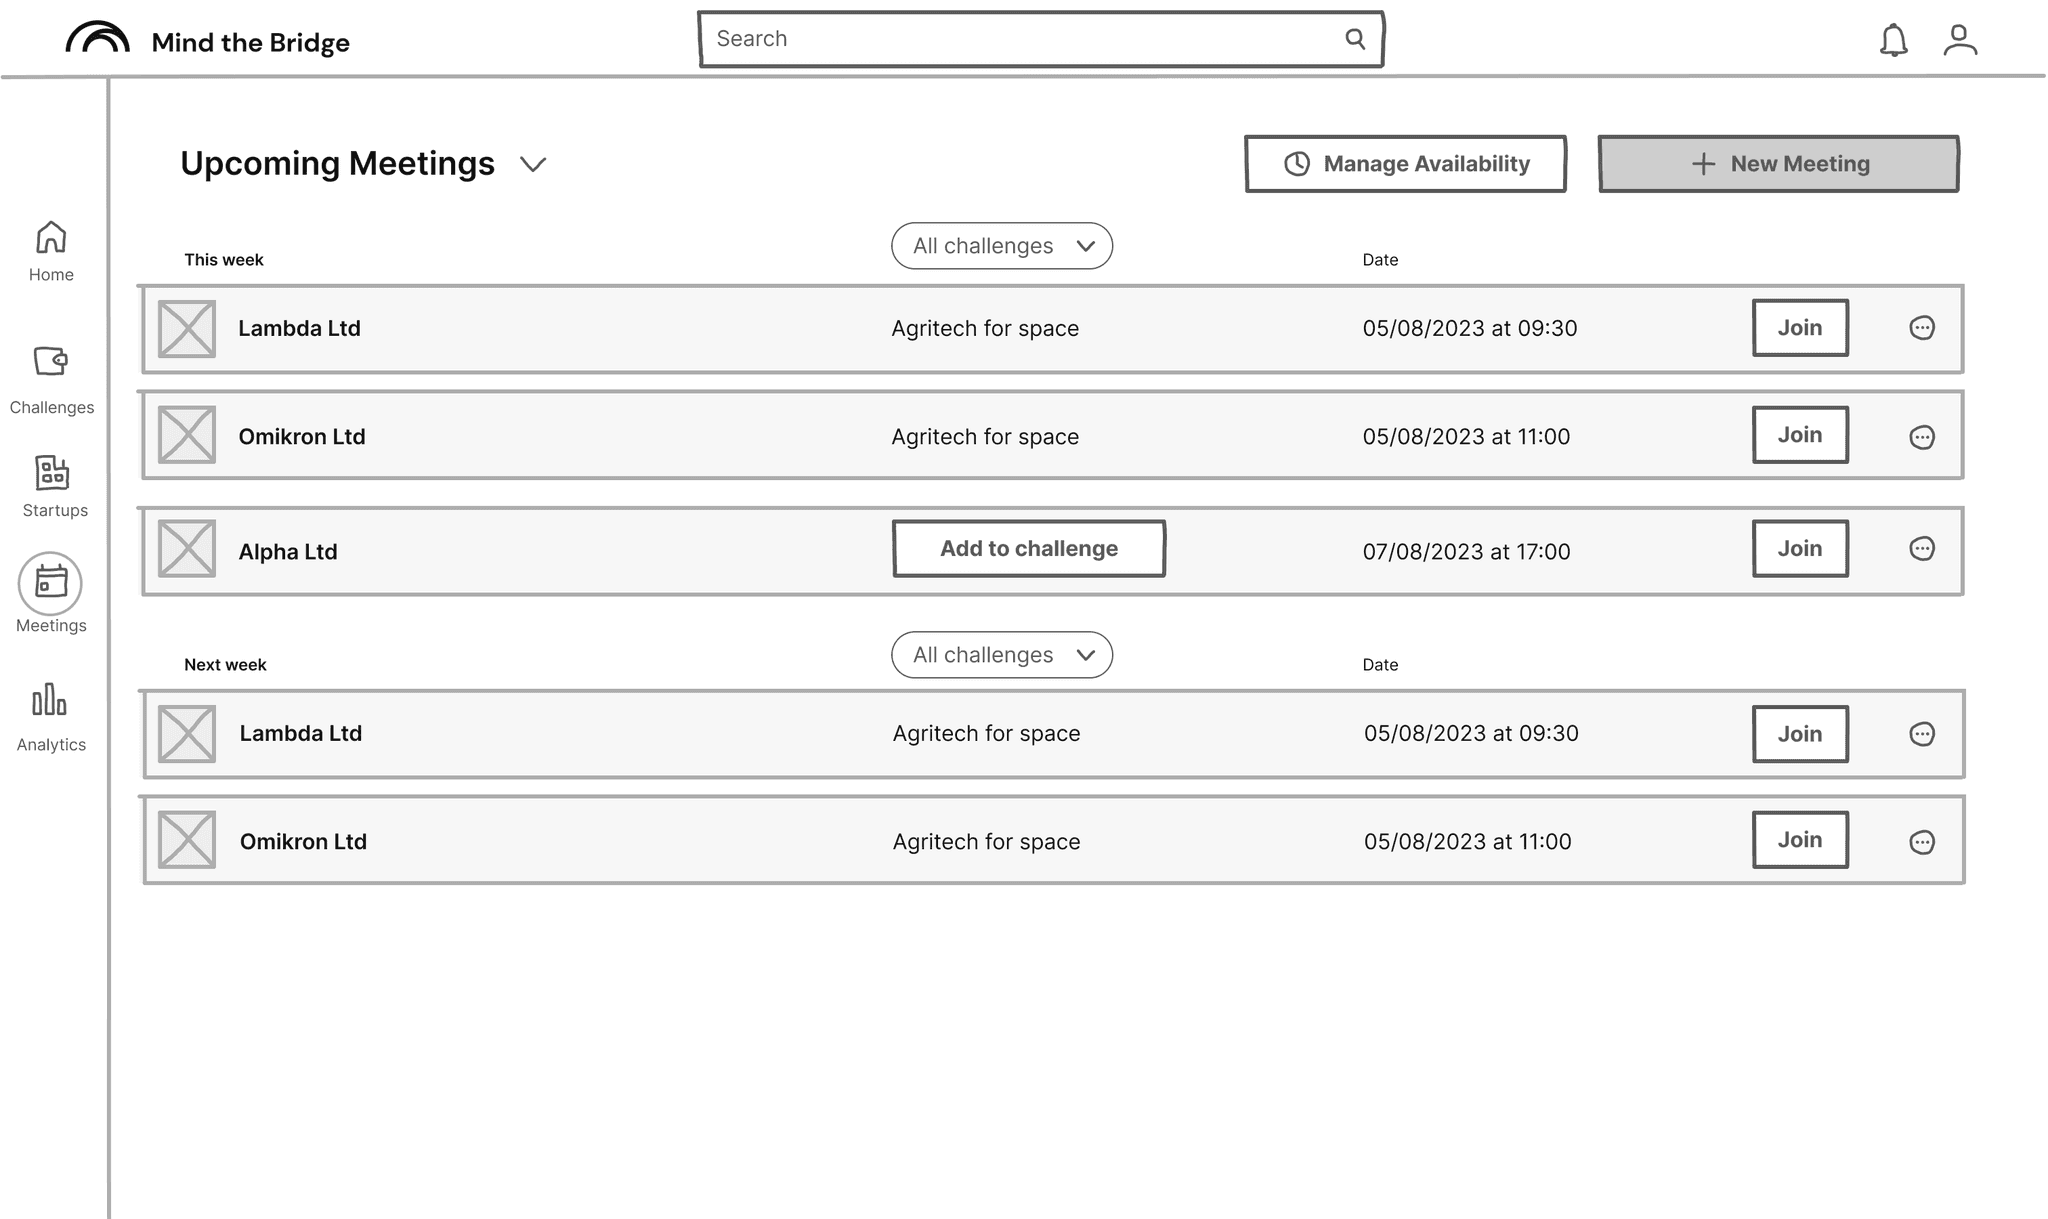2048x1219 pixels.
Task: Click Add to challenge for Alpha Ltd
Action: (1028, 549)
